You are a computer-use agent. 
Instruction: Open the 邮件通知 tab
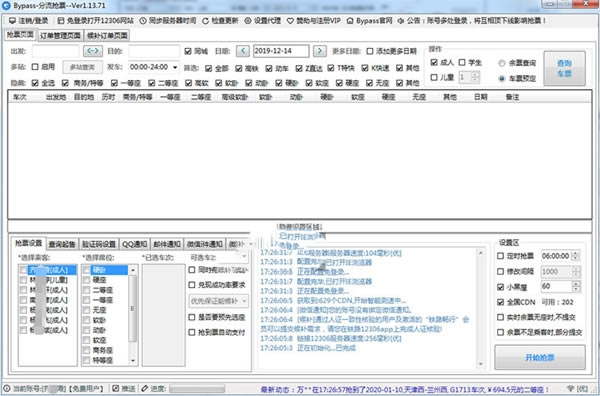[167, 244]
